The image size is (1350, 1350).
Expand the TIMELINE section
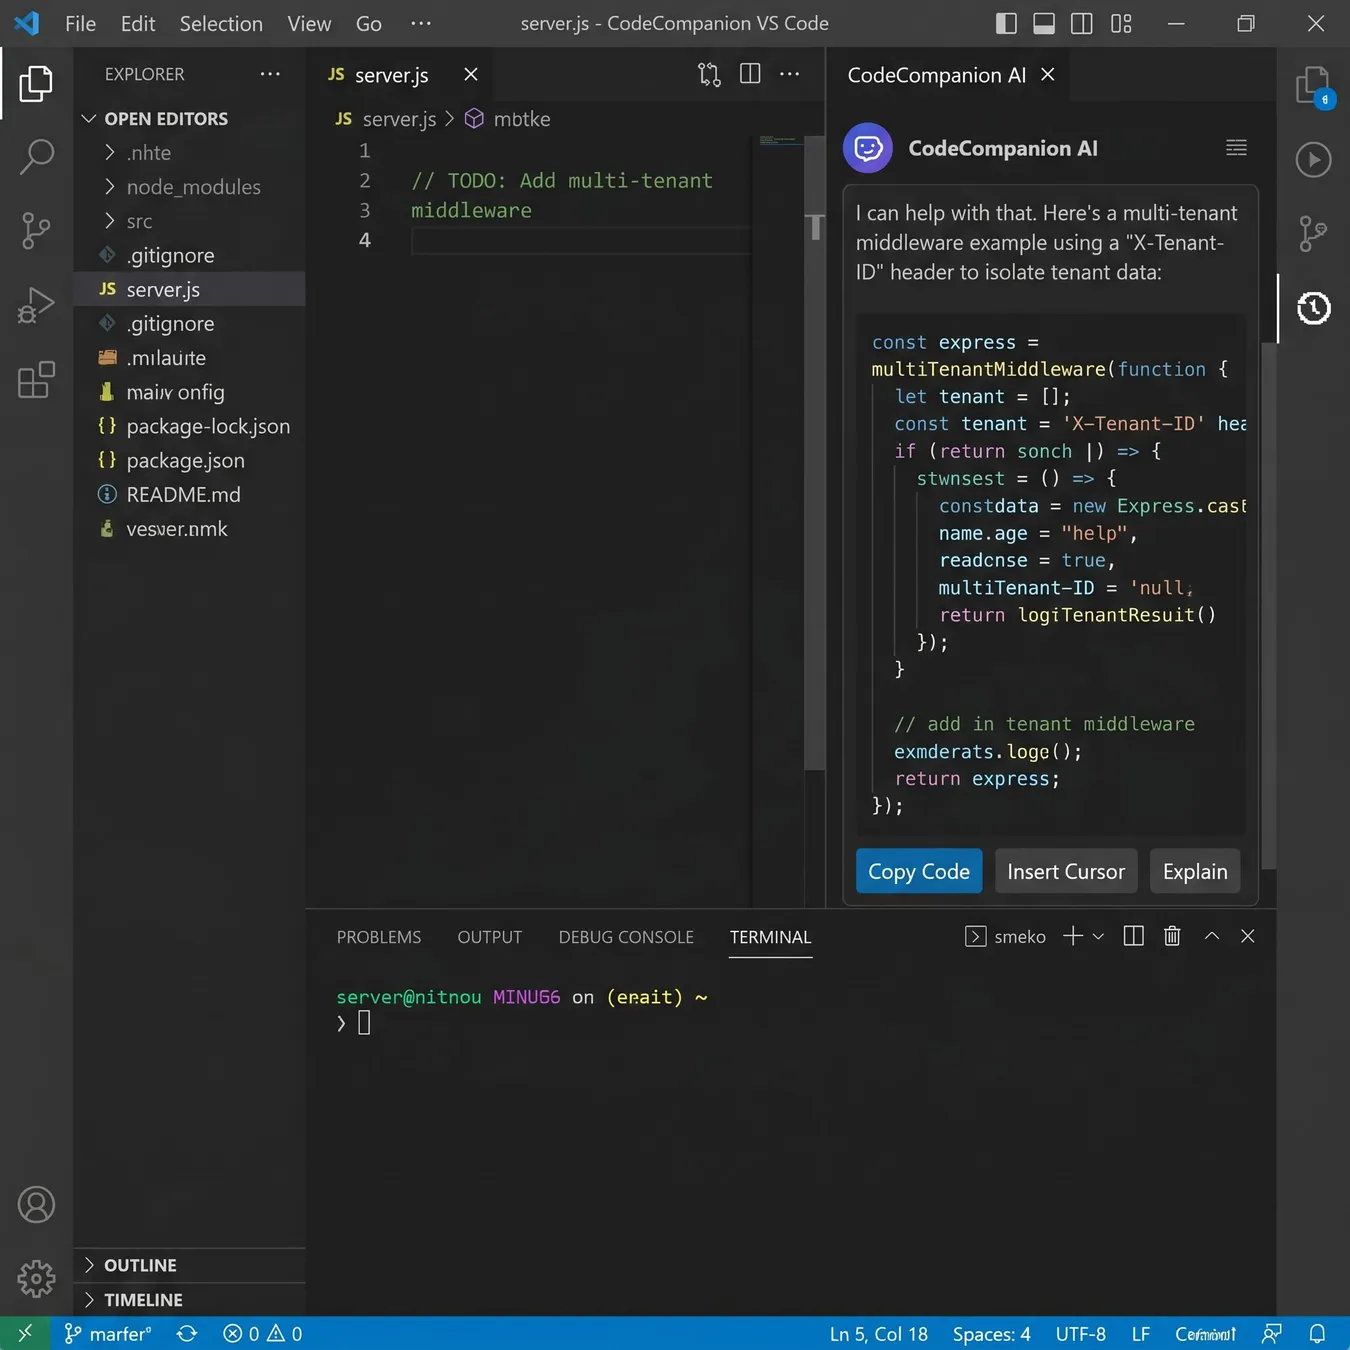[x=190, y=1300]
